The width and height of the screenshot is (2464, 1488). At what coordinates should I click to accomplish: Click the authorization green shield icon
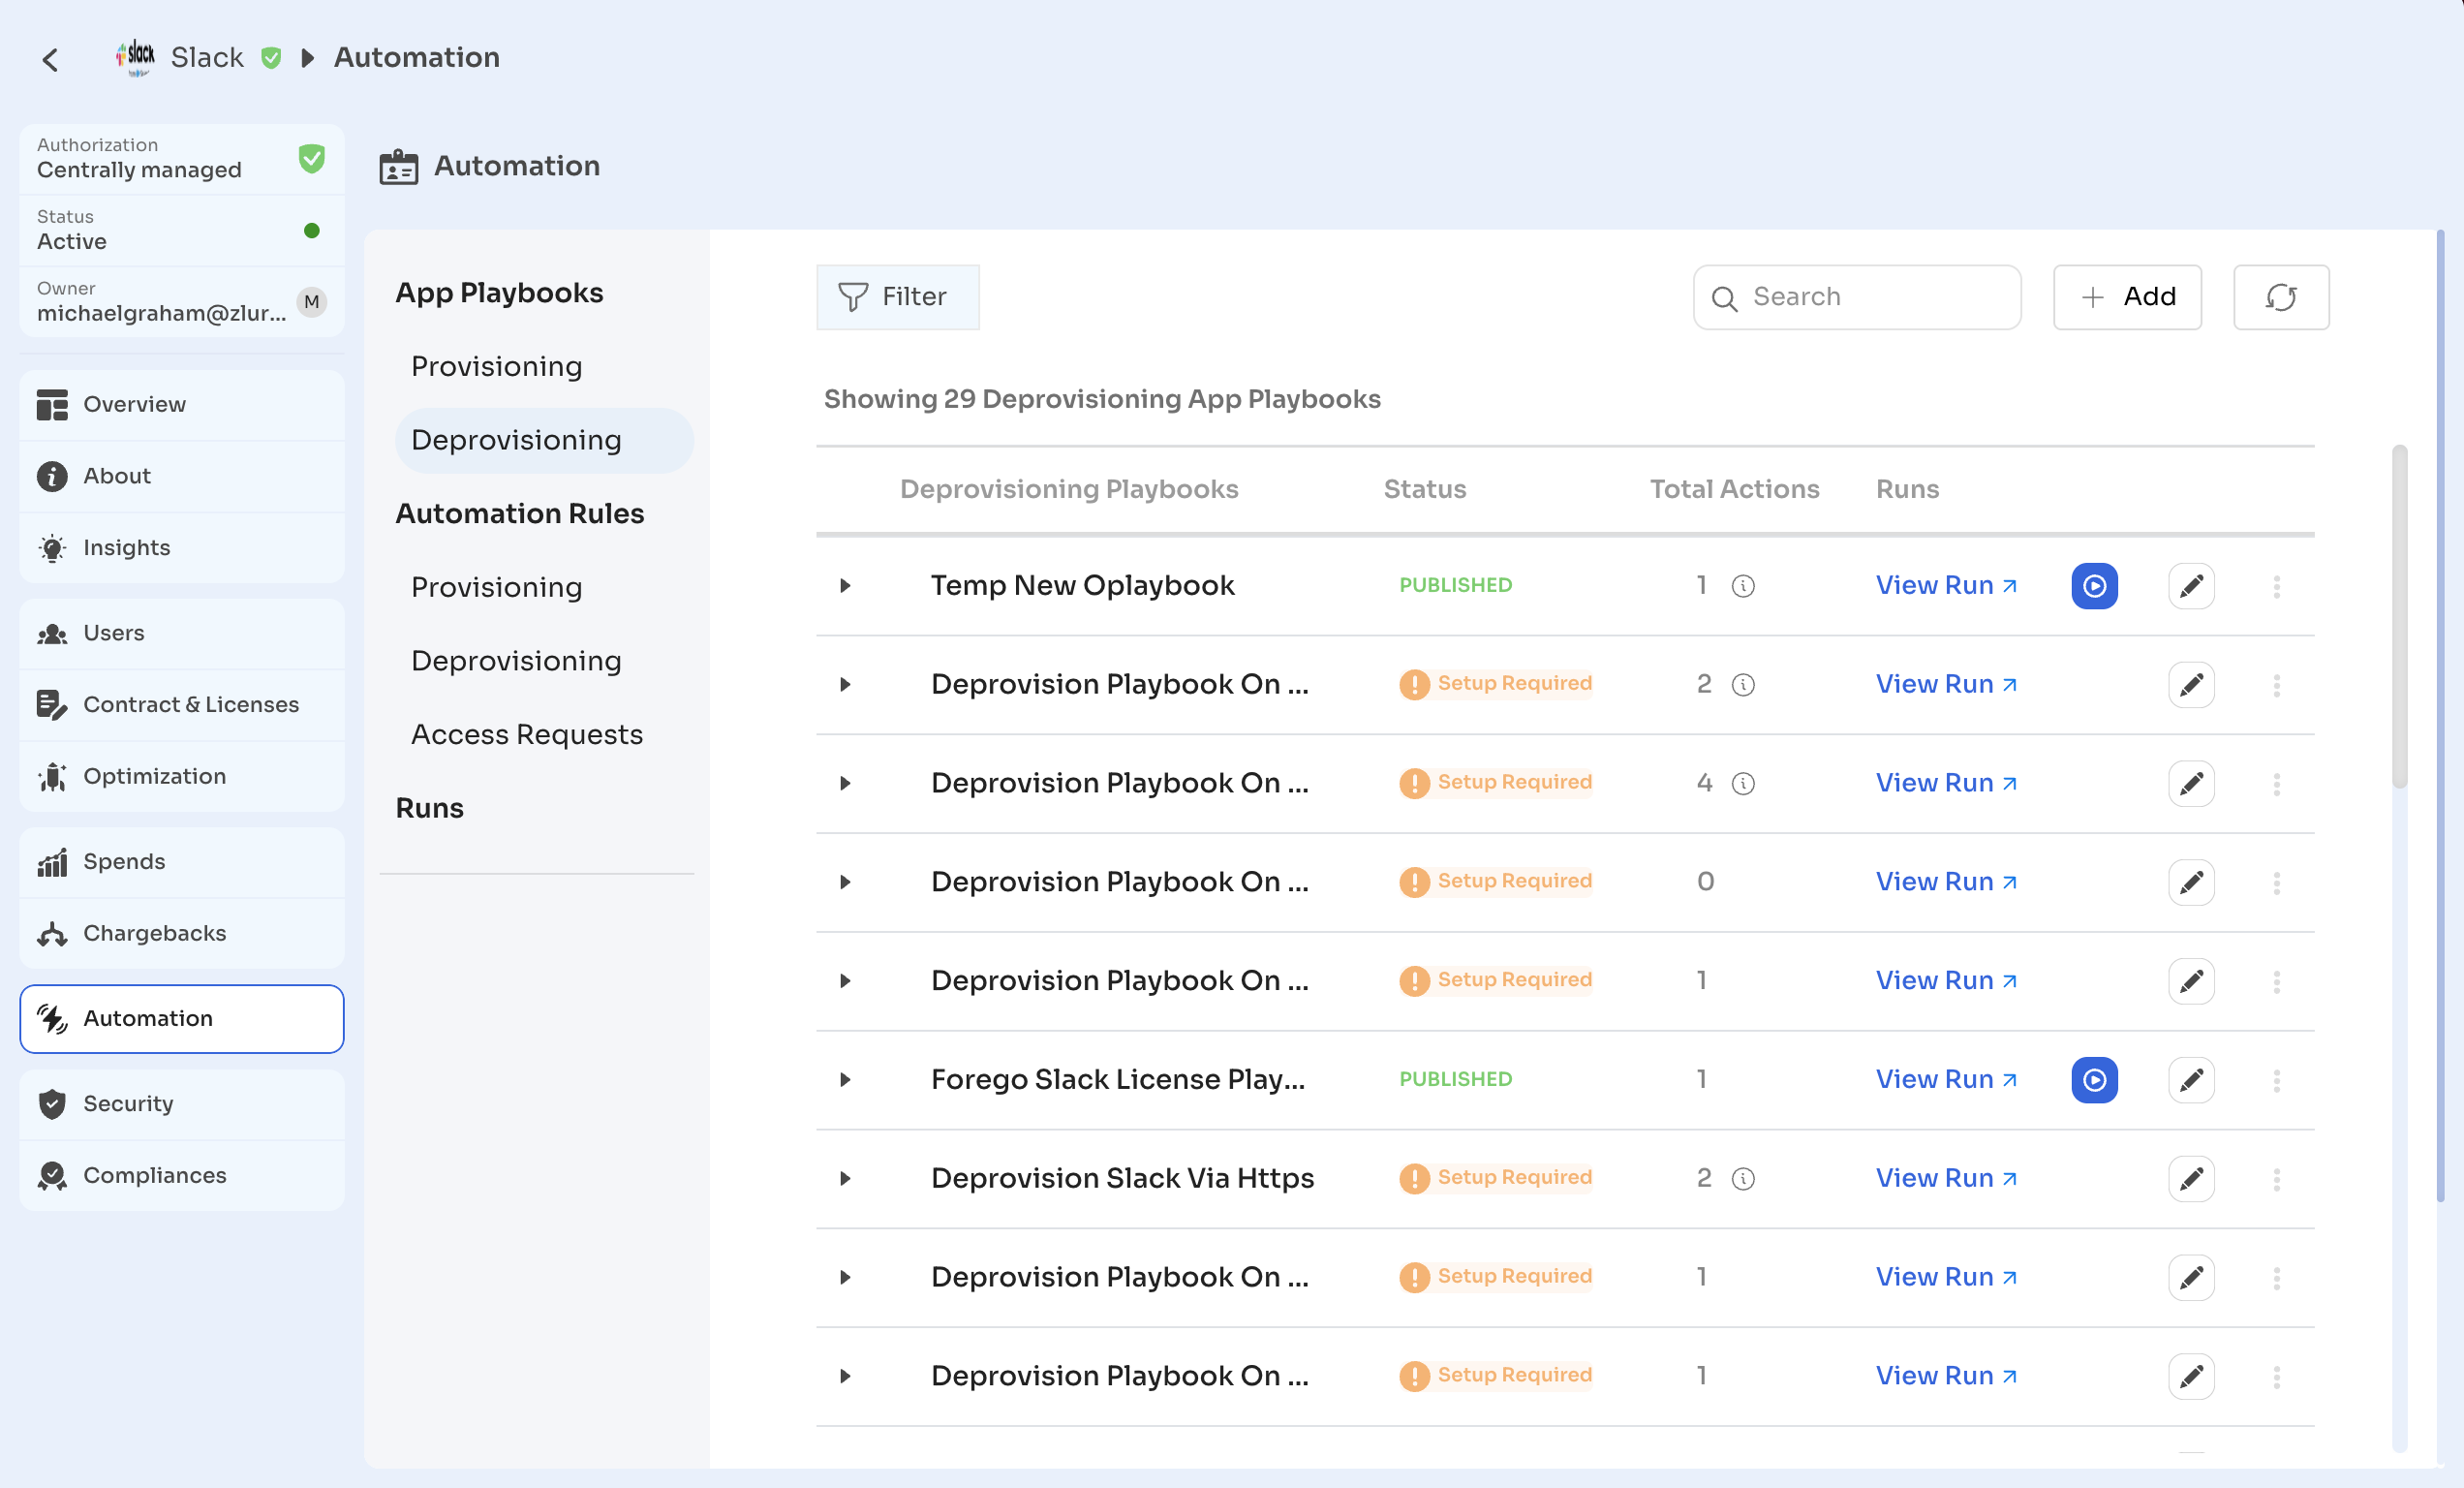[311, 158]
